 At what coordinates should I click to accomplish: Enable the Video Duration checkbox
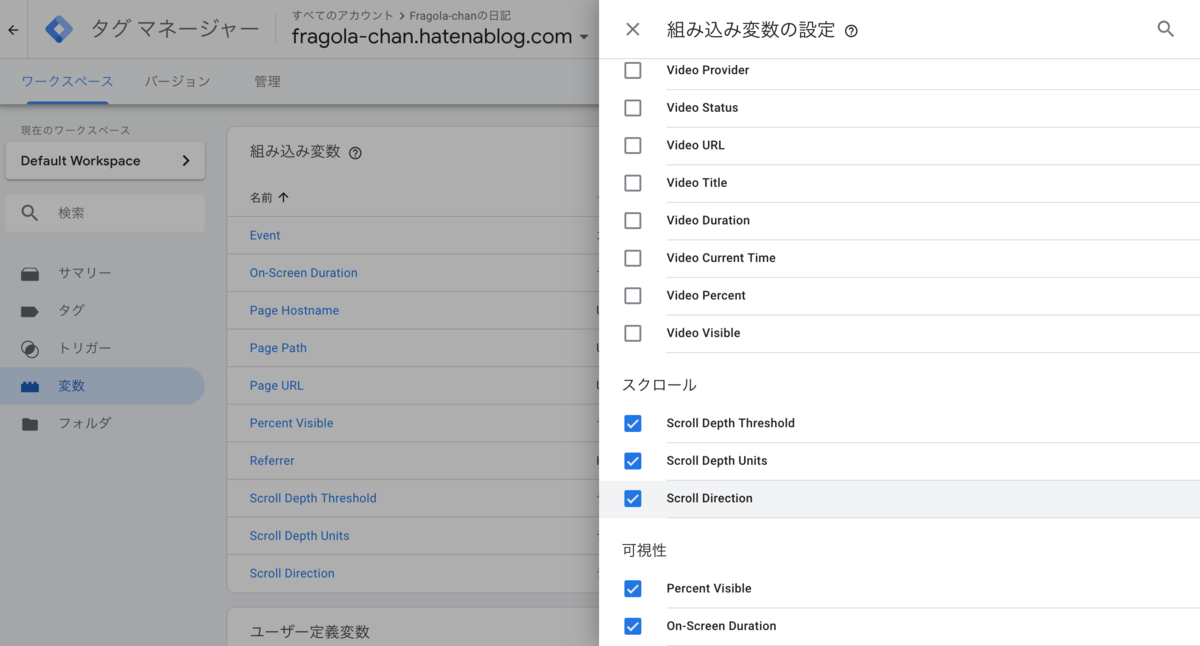coord(632,220)
